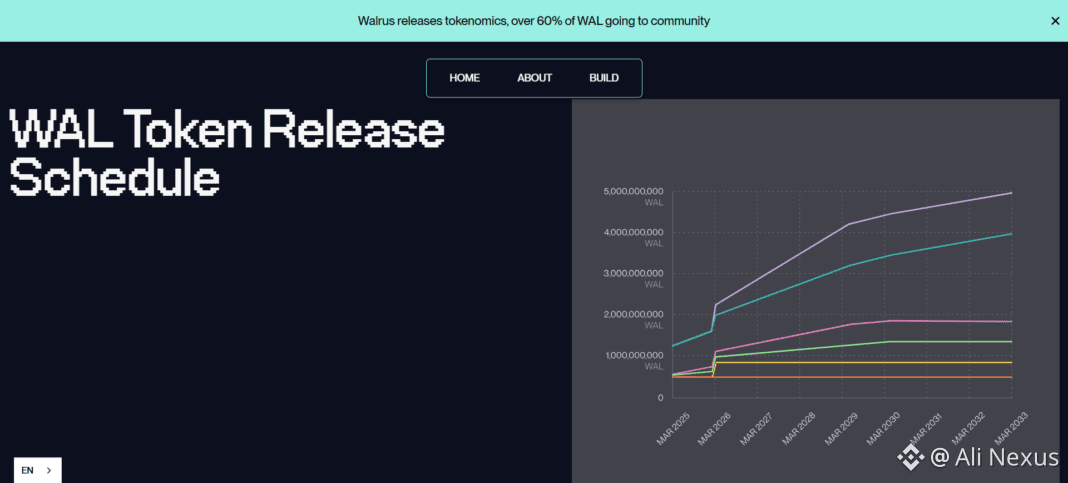The image size is (1068, 483).
Task: Click the MAR 2025 axis label
Action: point(673,429)
